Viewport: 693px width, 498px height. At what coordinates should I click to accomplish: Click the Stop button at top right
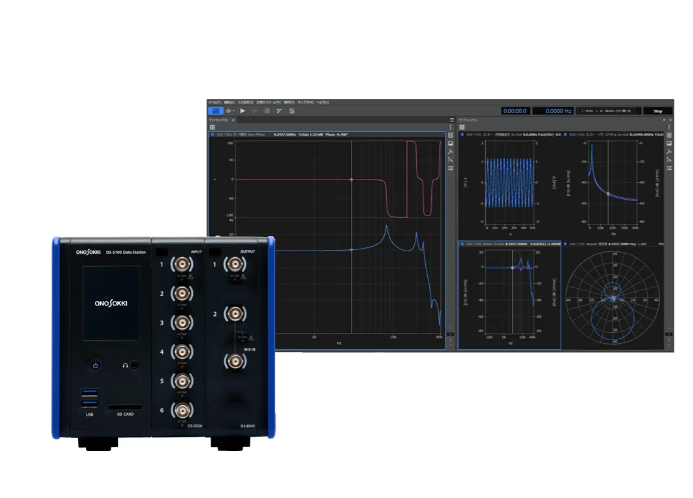(x=657, y=111)
